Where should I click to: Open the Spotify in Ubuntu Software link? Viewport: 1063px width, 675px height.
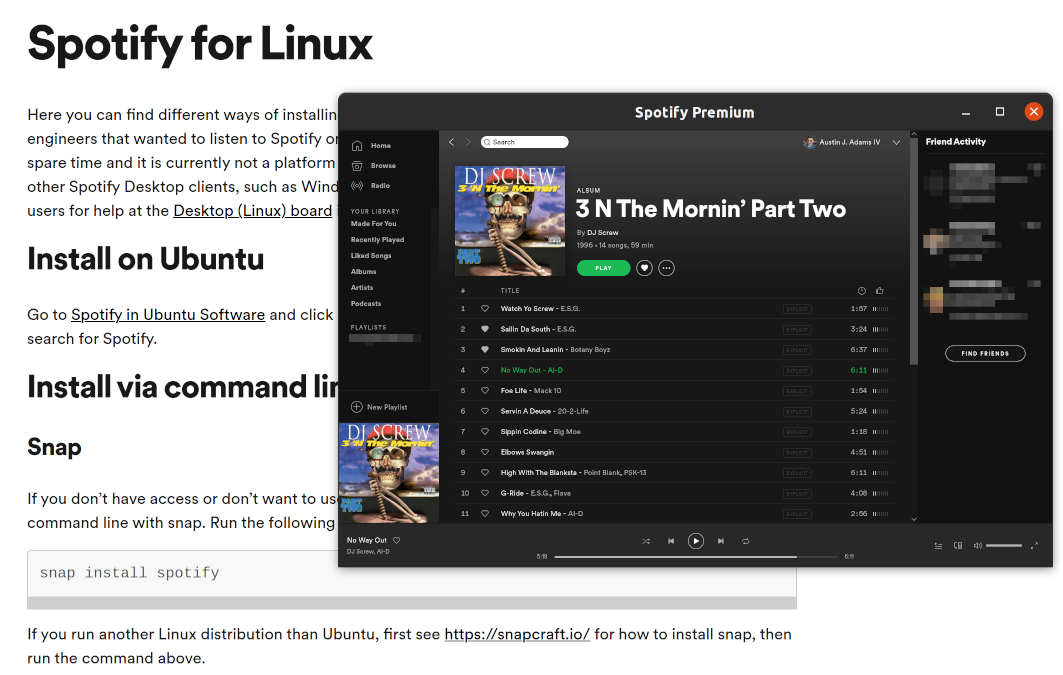tap(168, 314)
